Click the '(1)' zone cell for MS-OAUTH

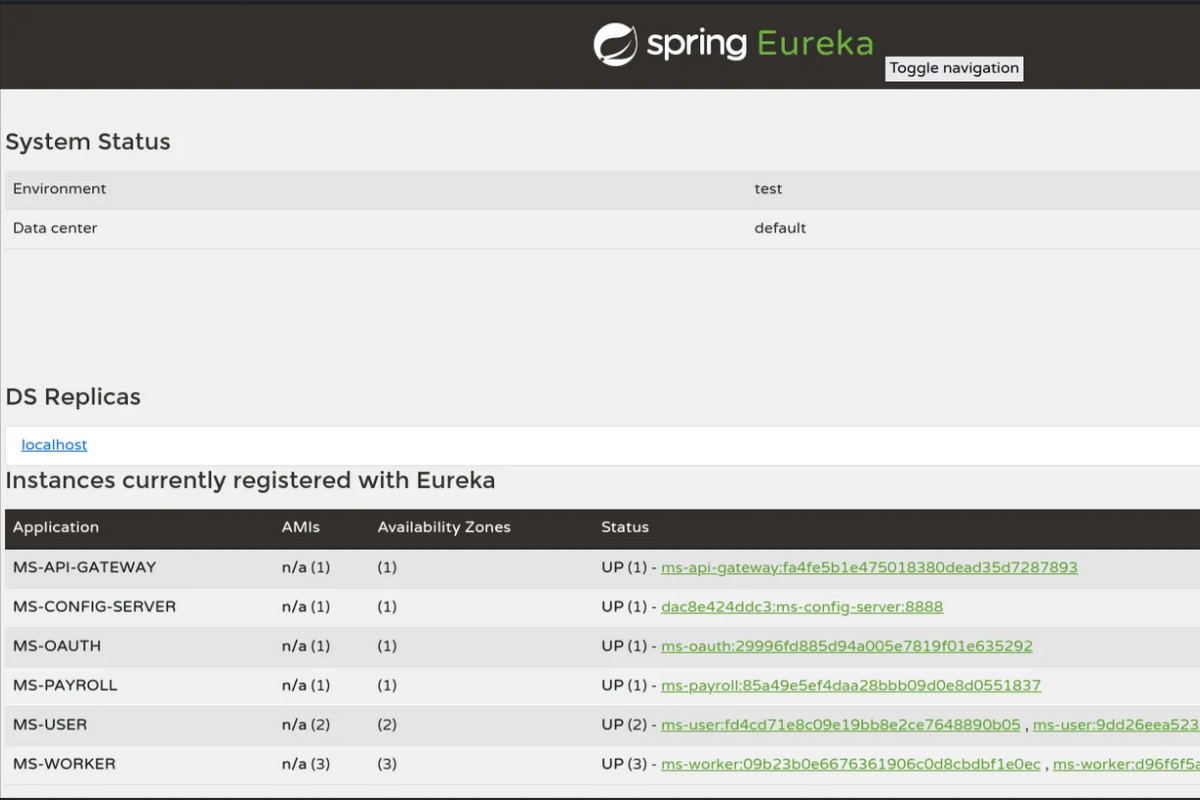[x=387, y=646]
